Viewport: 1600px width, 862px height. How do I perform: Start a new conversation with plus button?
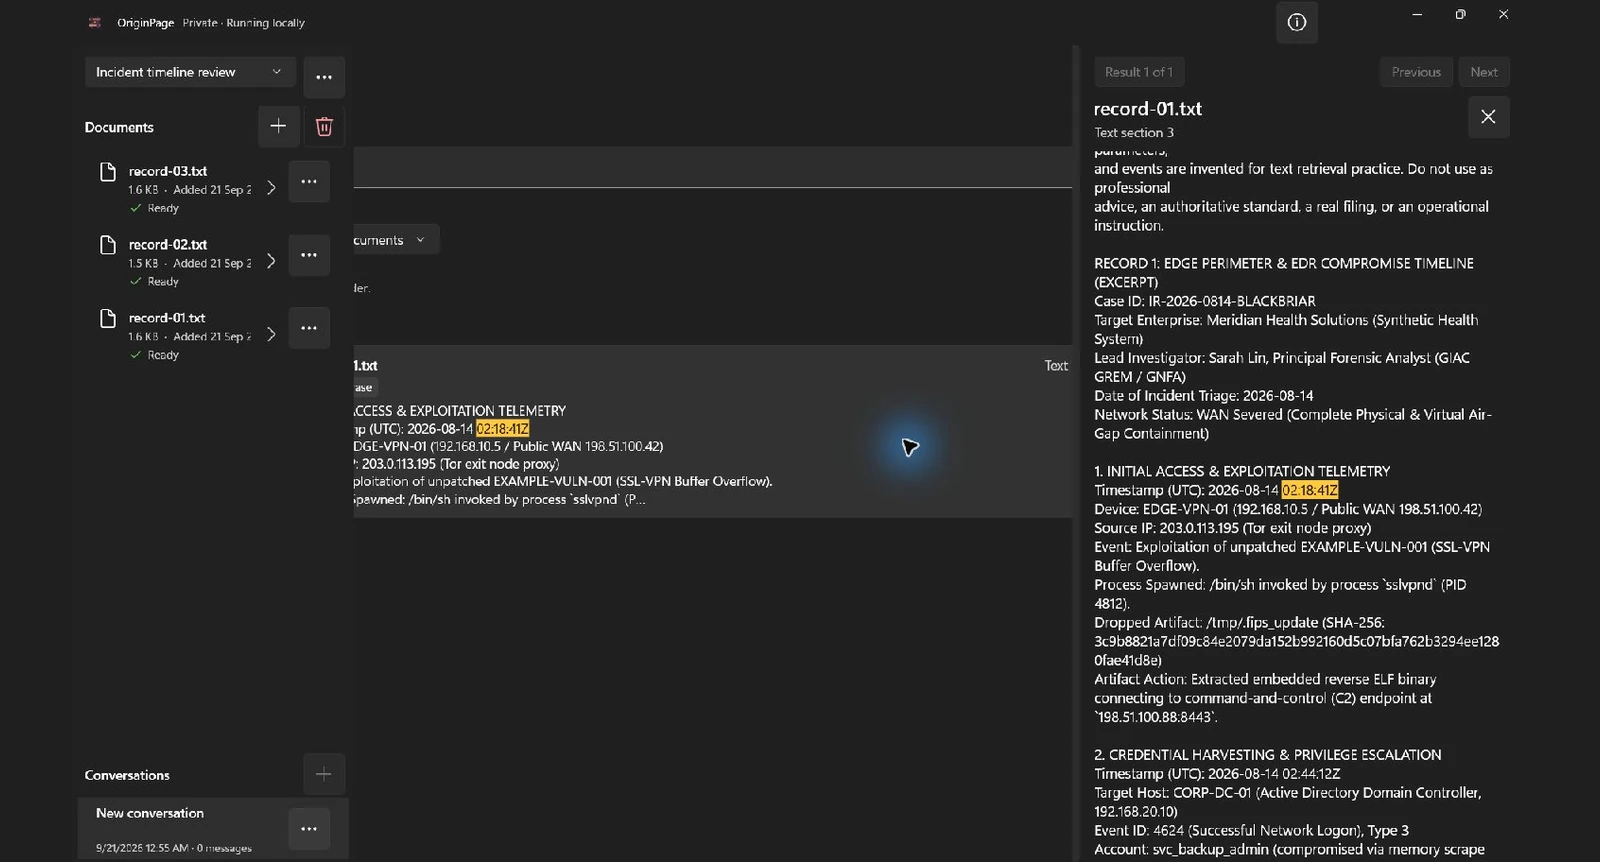[x=324, y=774]
